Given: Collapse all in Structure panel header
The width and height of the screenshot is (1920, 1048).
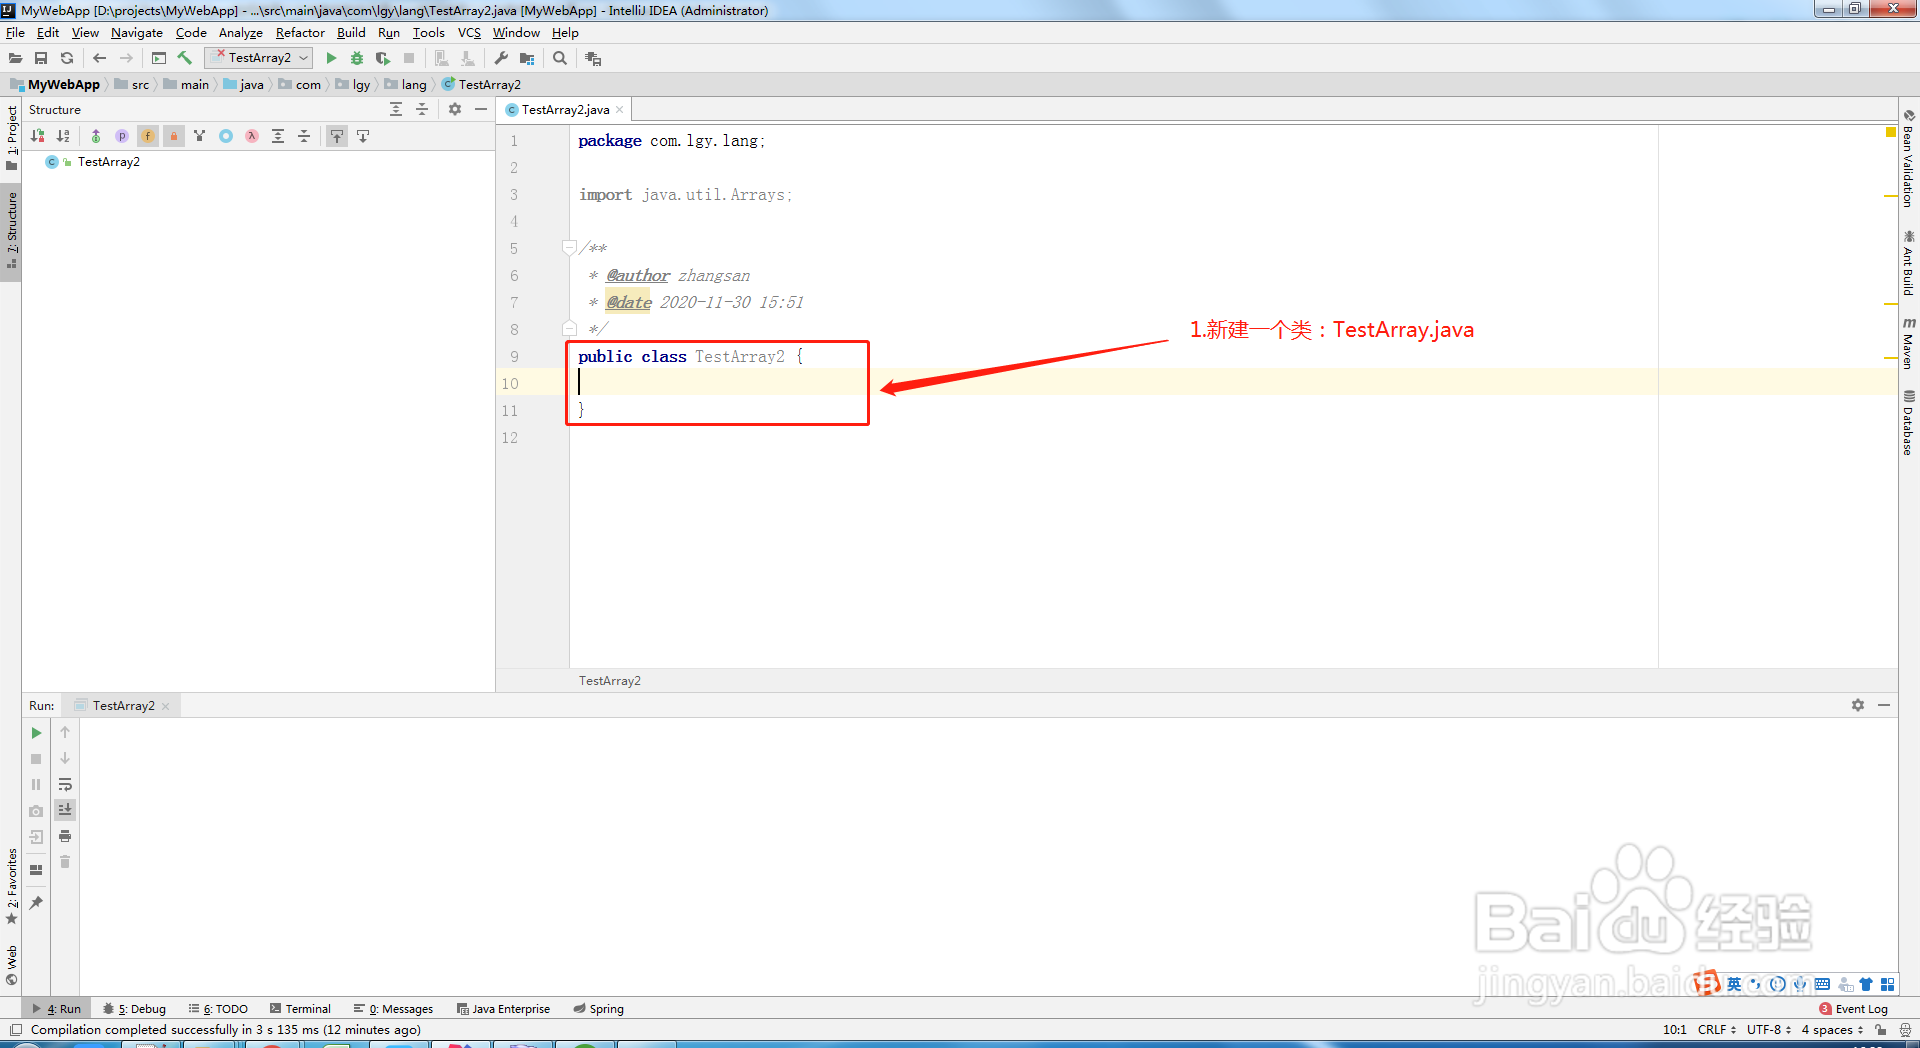Looking at the screenshot, I should [422, 109].
